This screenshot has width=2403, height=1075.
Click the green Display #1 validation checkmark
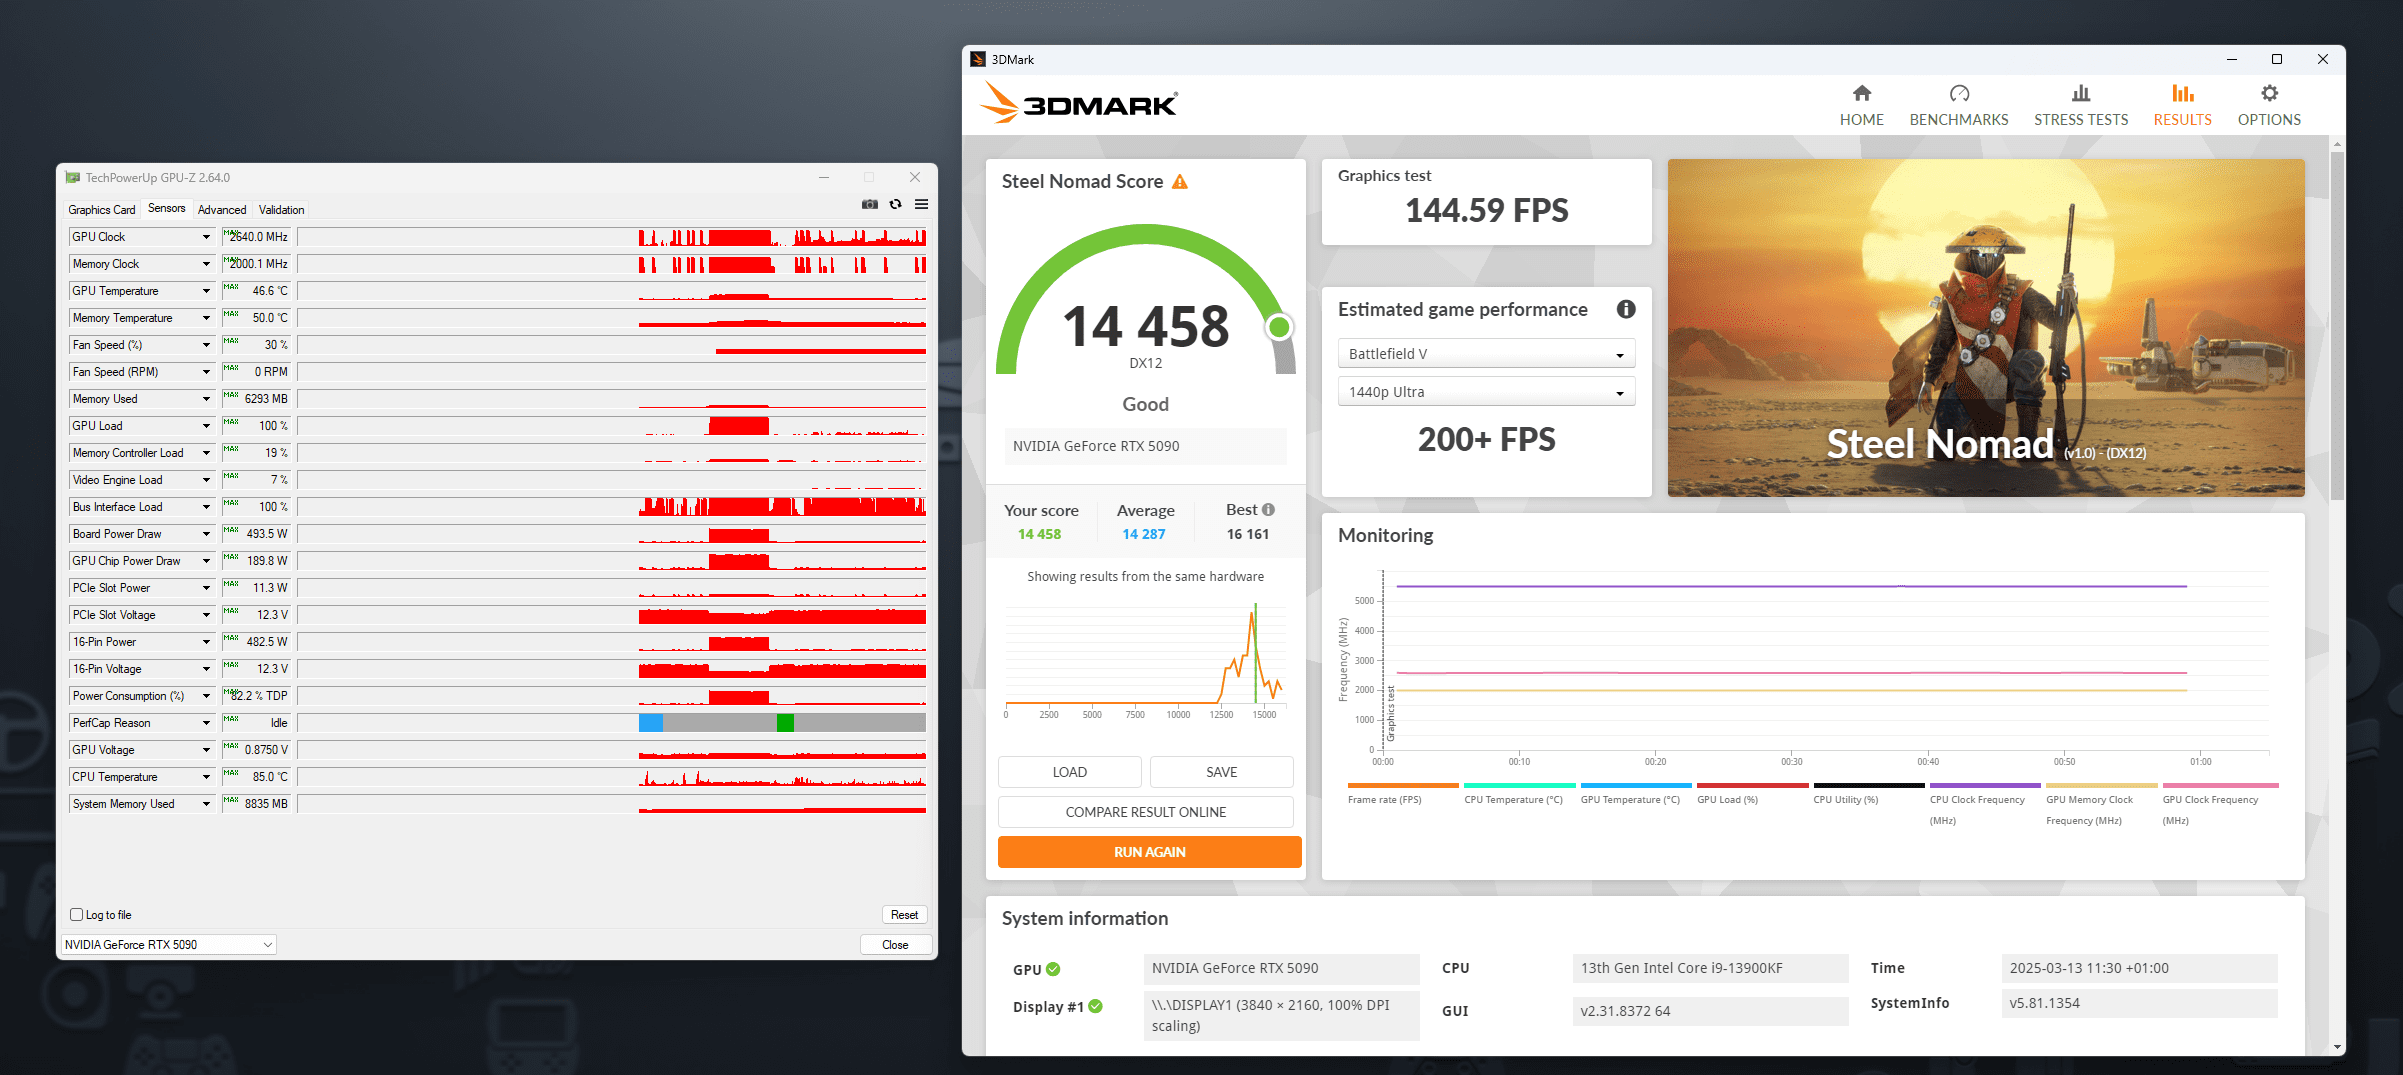[1096, 1007]
